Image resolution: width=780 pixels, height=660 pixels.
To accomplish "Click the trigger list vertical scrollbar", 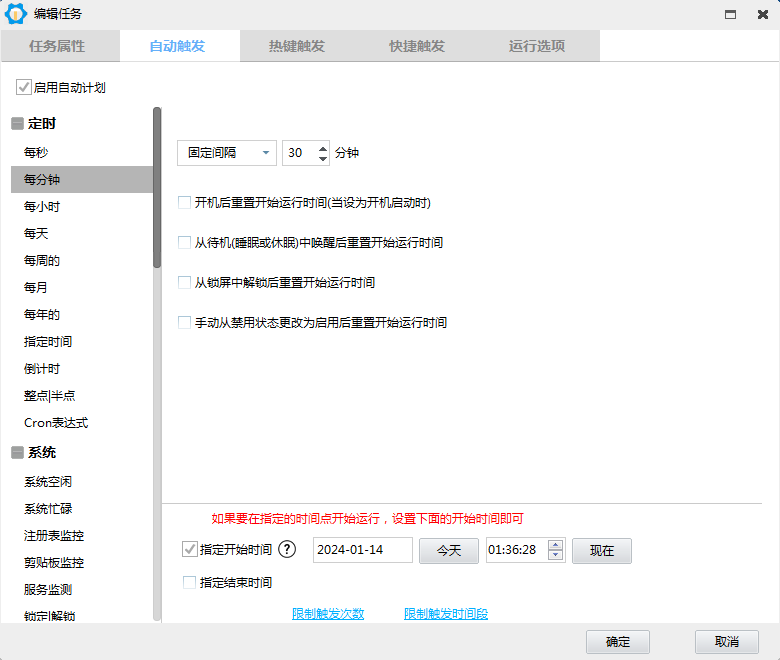I will pos(157,400).
